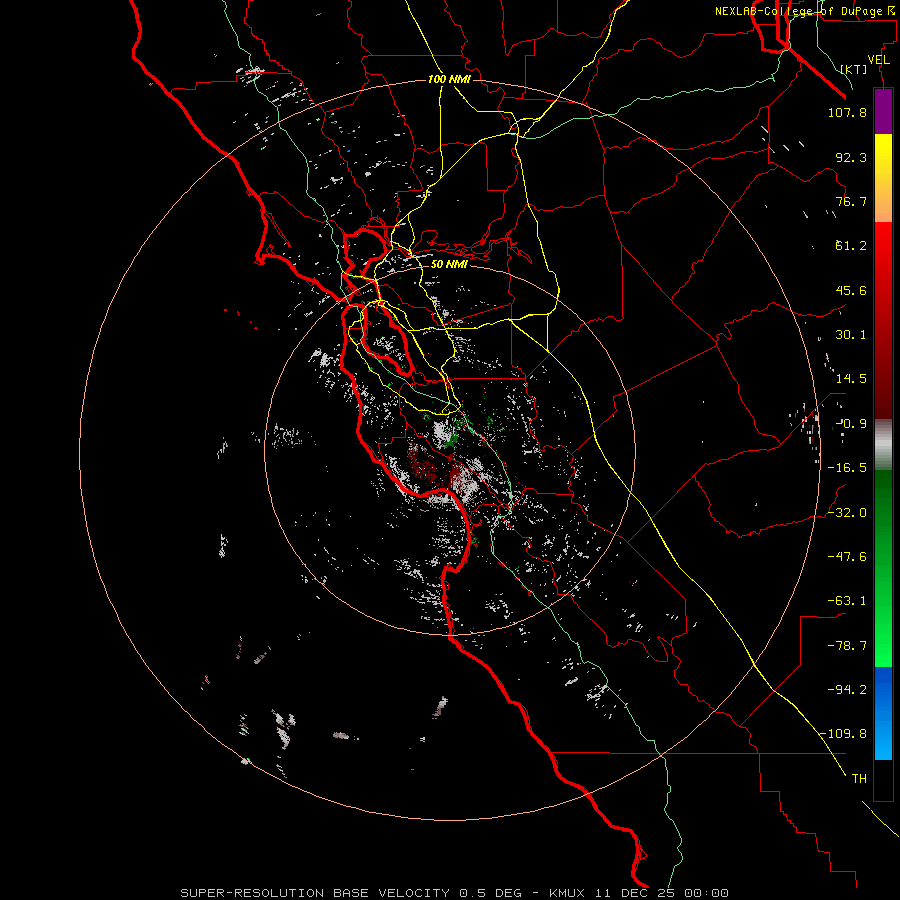This screenshot has width=900, height=900.
Task: Select the 45.6 legend value
Action: pyautogui.click(x=851, y=290)
